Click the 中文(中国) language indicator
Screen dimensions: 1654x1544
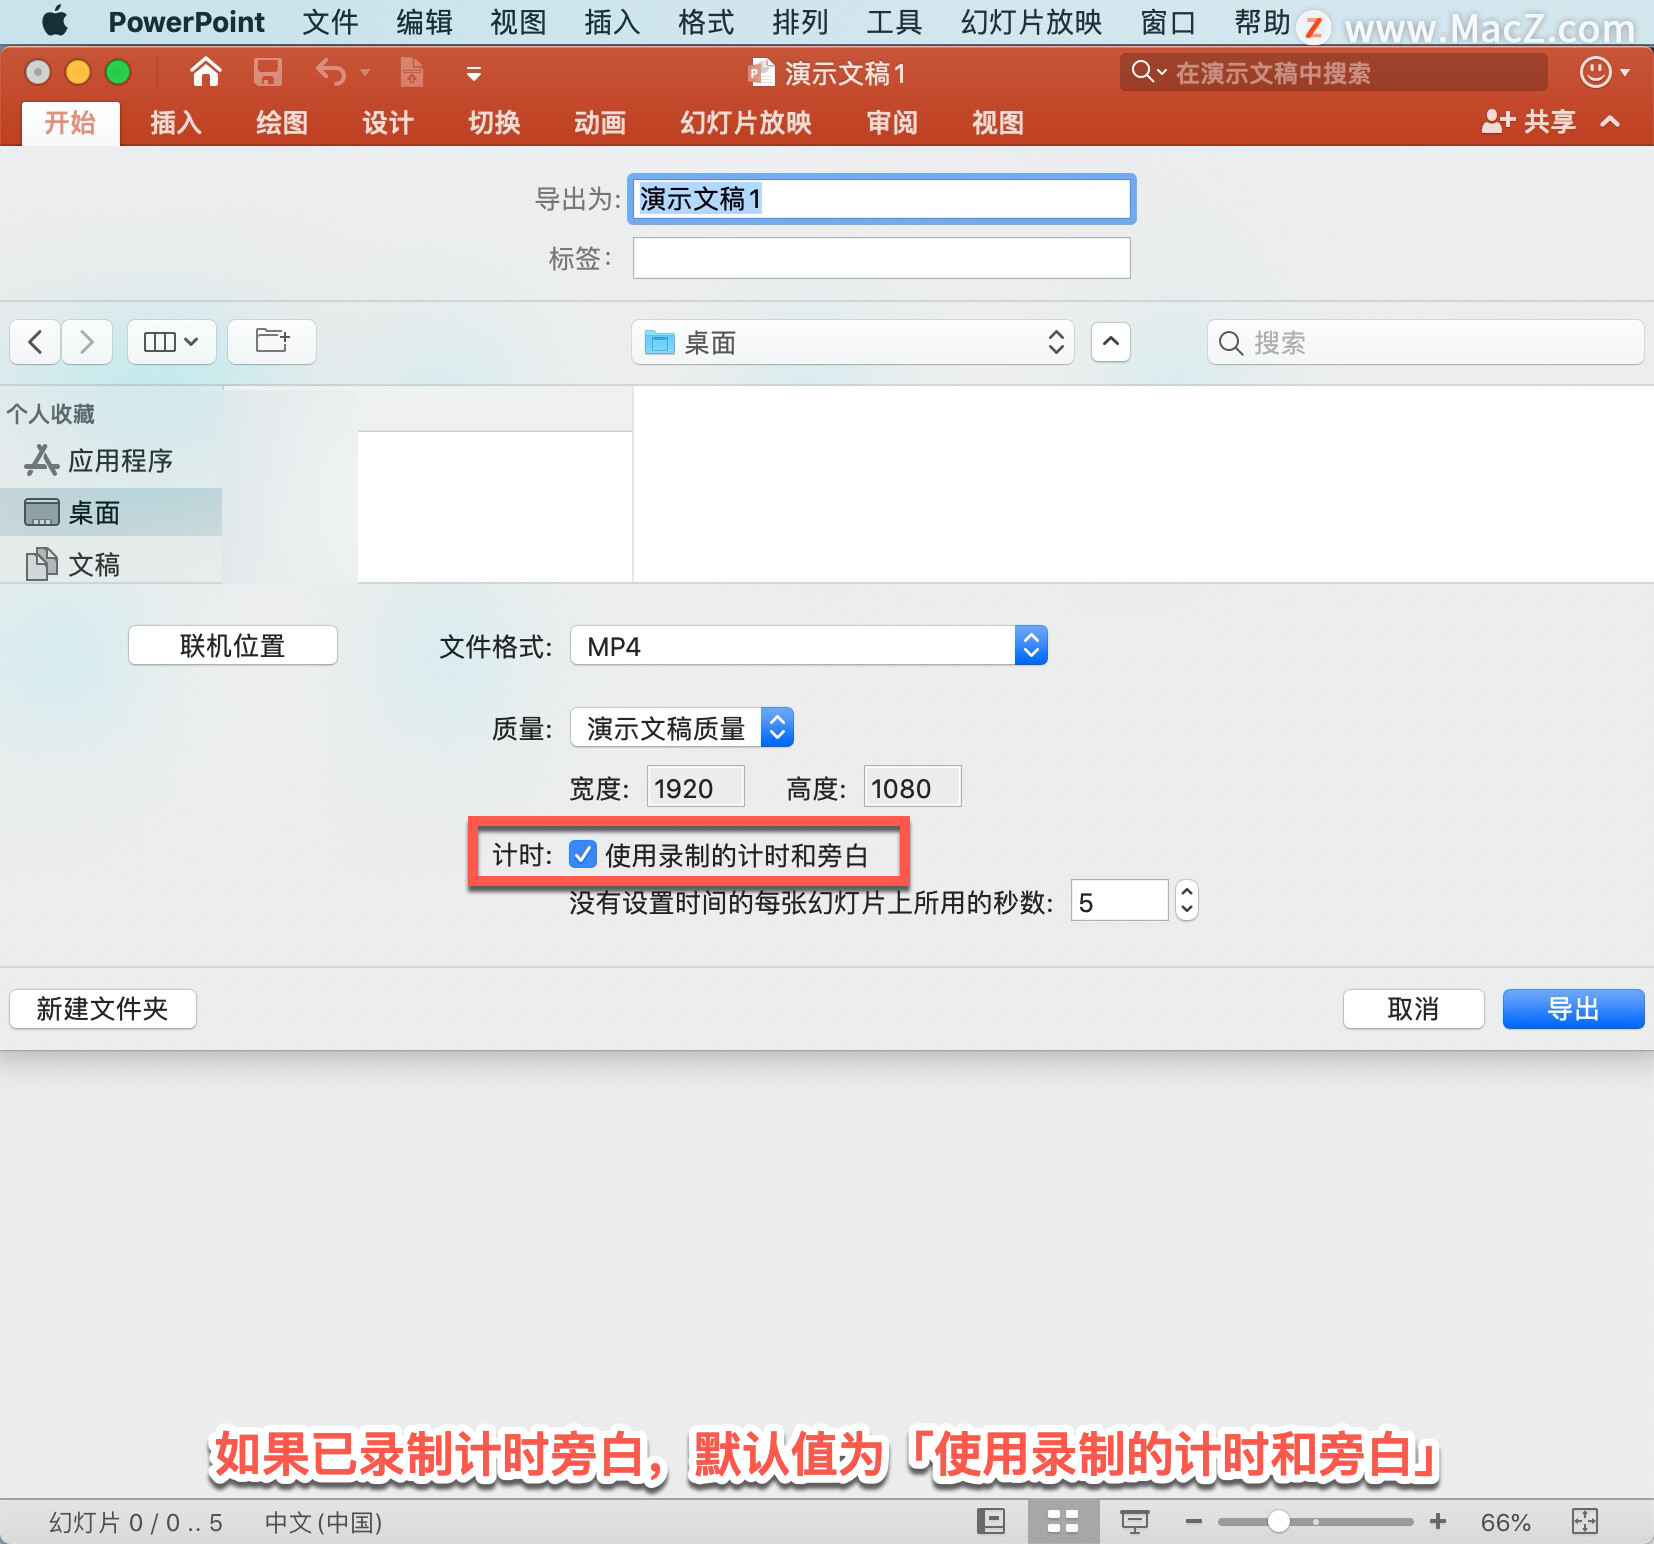point(323,1523)
